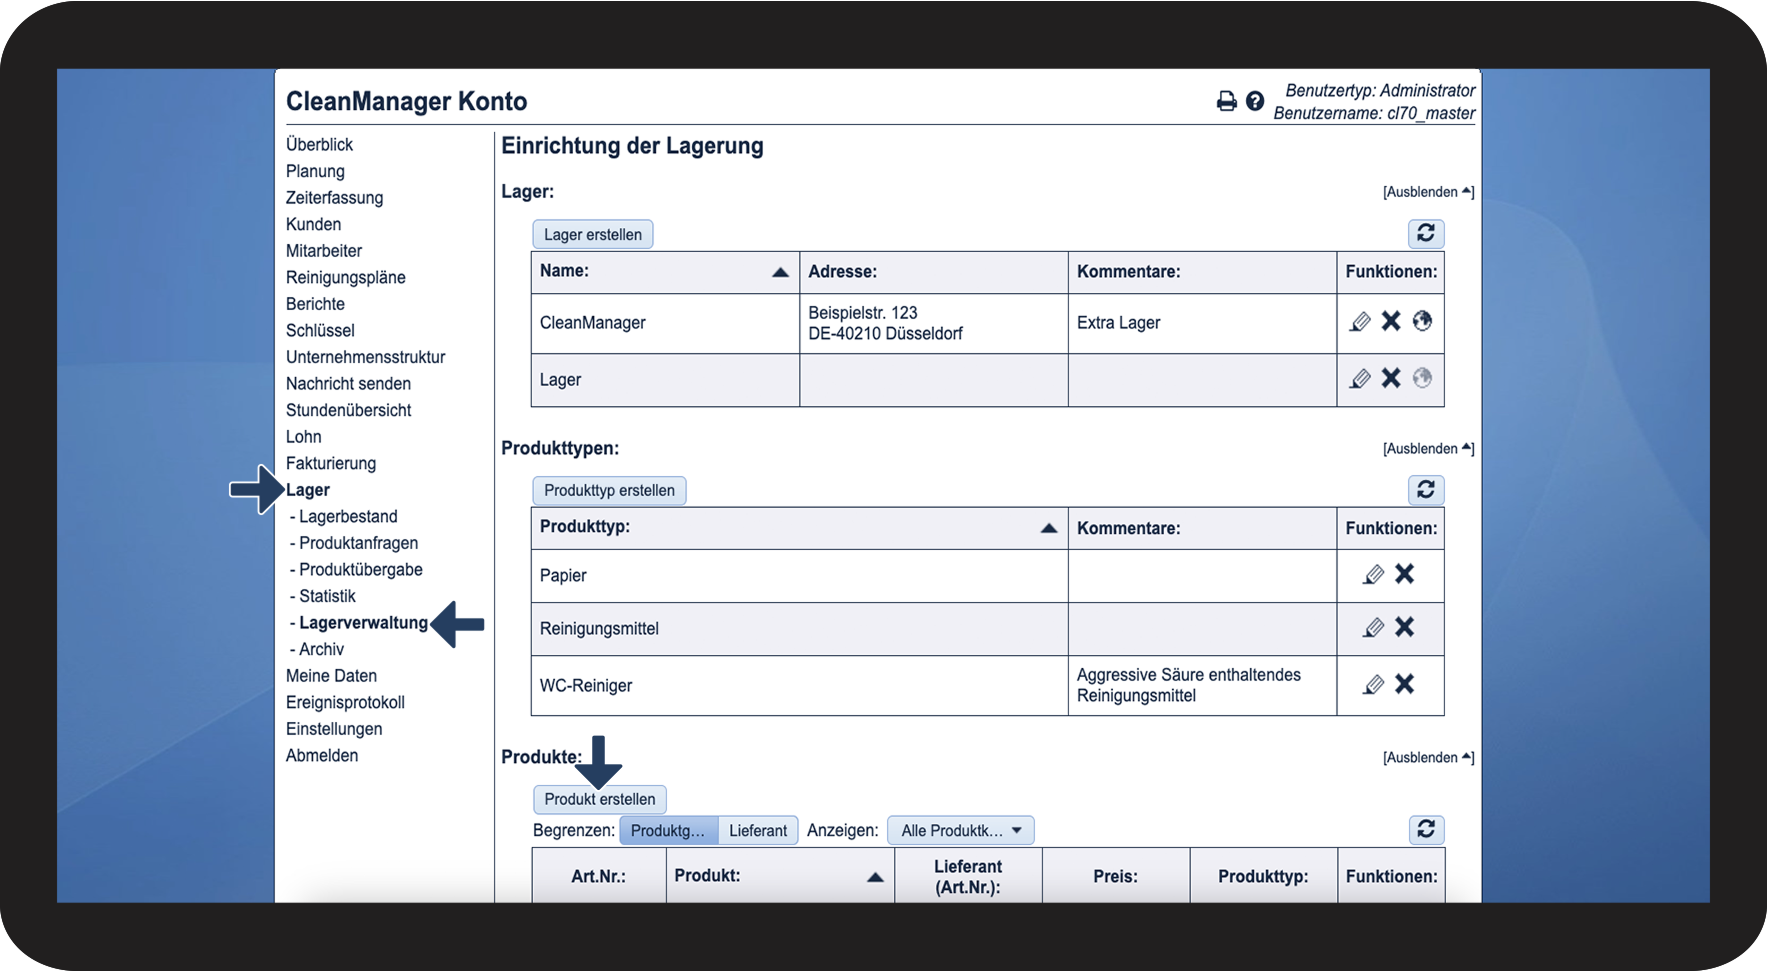
Task: Edit the Papier product type
Action: coord(1374,574)
